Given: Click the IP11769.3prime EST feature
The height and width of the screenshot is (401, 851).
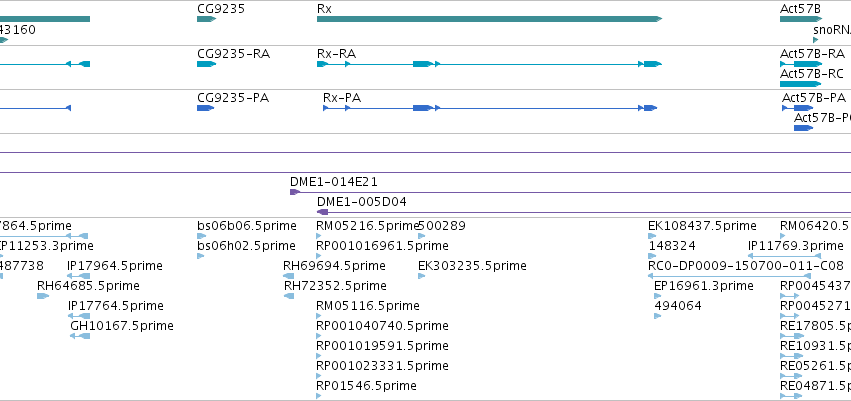Looking at the screenshot, I should (x=784, y=256).
